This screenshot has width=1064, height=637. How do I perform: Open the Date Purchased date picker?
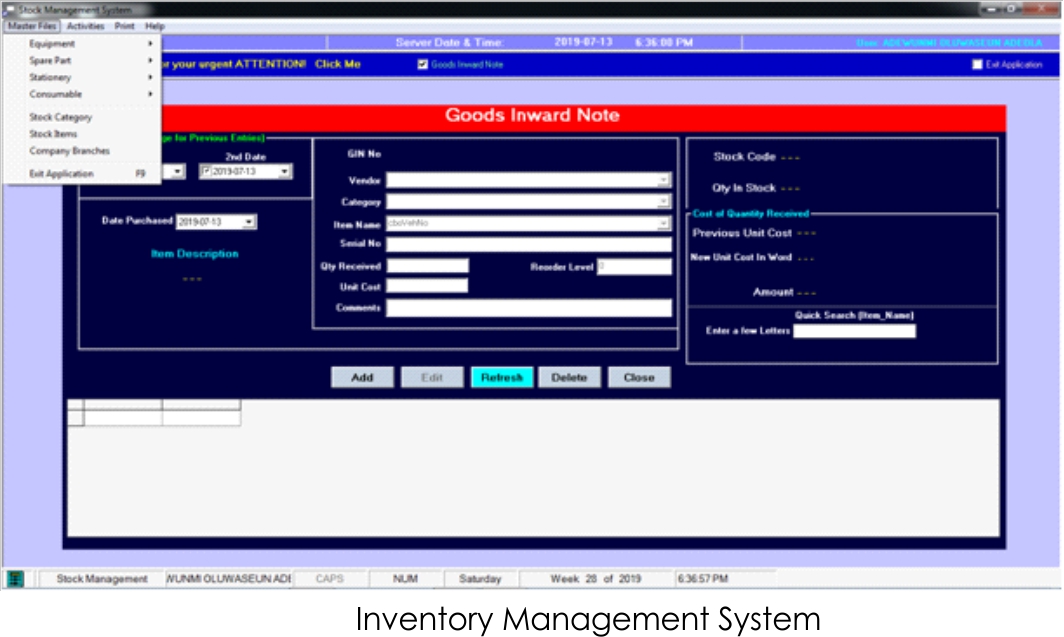(248, 222)
